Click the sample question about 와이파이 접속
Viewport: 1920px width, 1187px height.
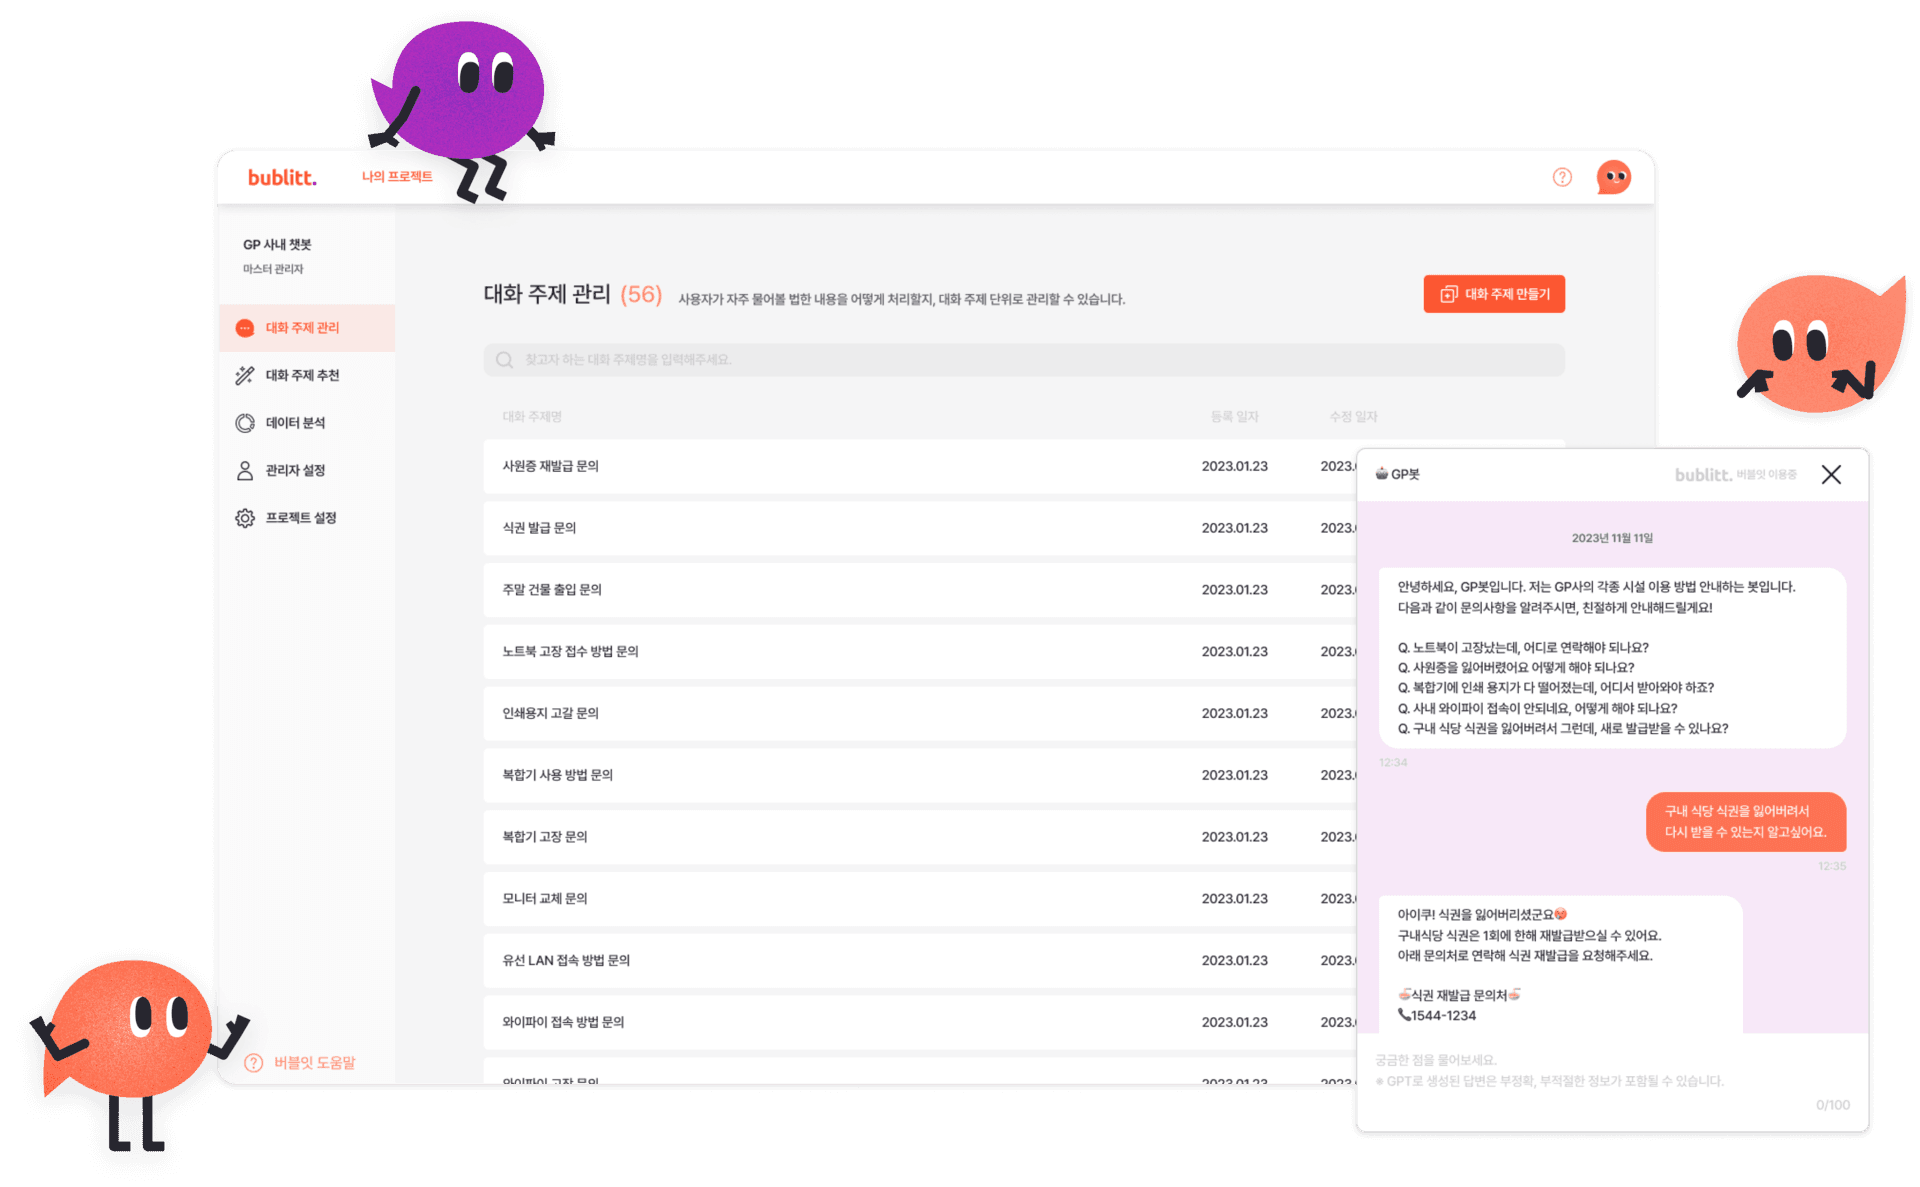pos(1537,708)
